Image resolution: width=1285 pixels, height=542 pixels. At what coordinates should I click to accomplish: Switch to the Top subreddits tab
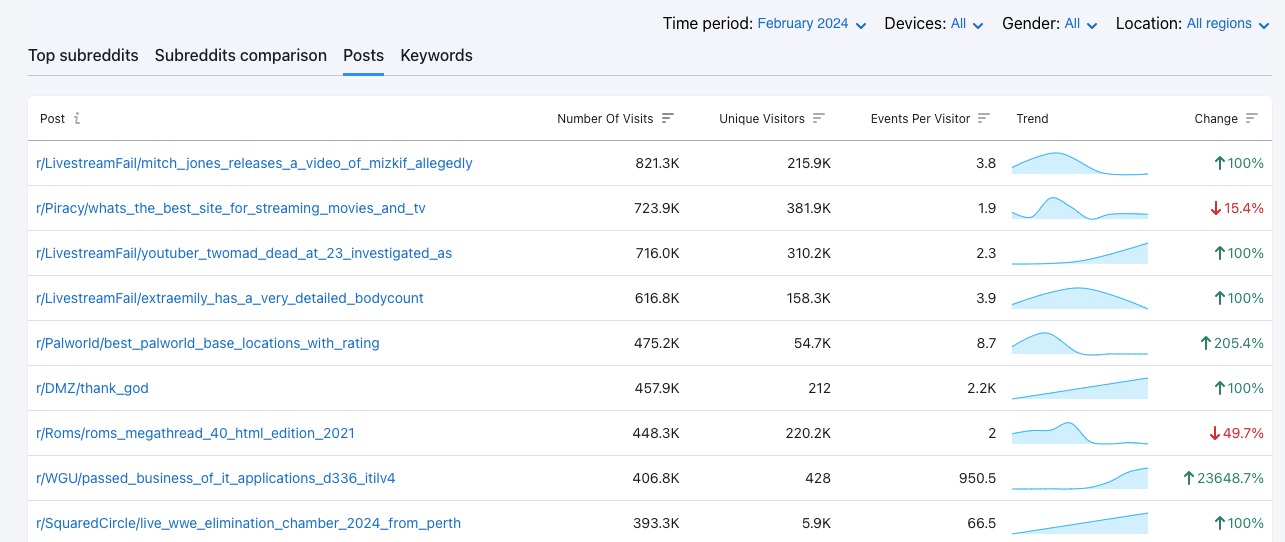click(83, 55)
